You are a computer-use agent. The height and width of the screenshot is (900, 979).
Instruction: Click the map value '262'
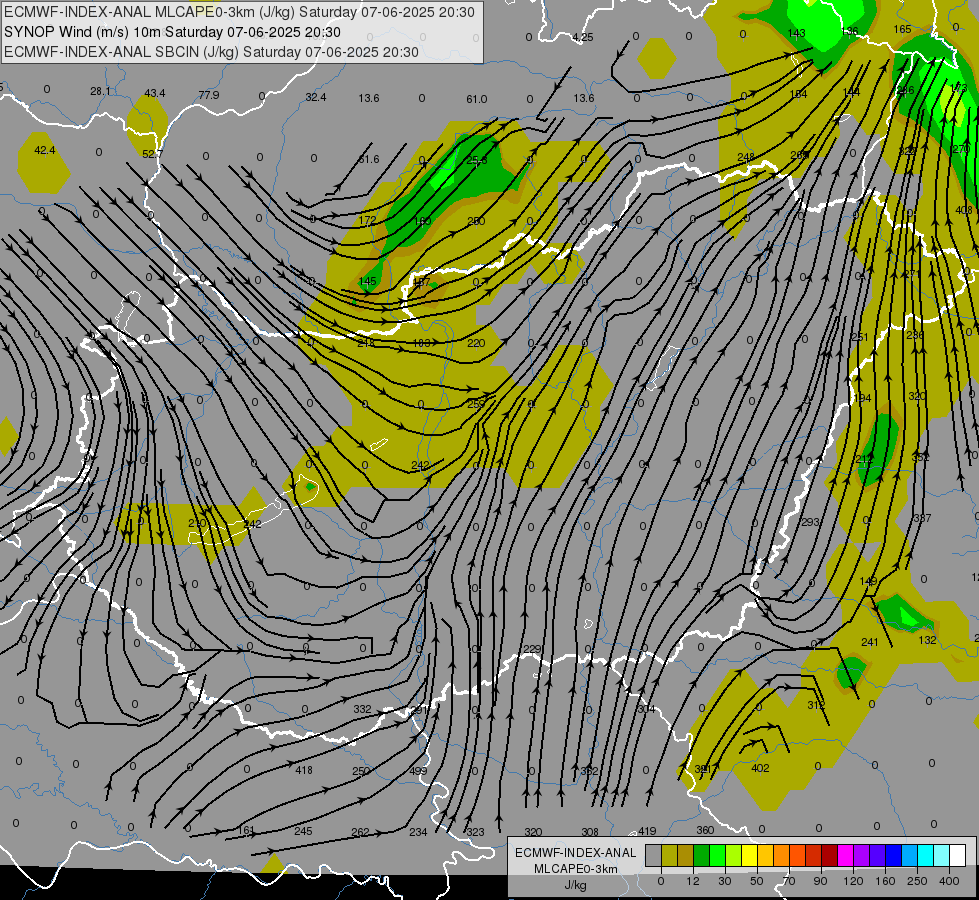pyautogui.click(x=360, y=832)
